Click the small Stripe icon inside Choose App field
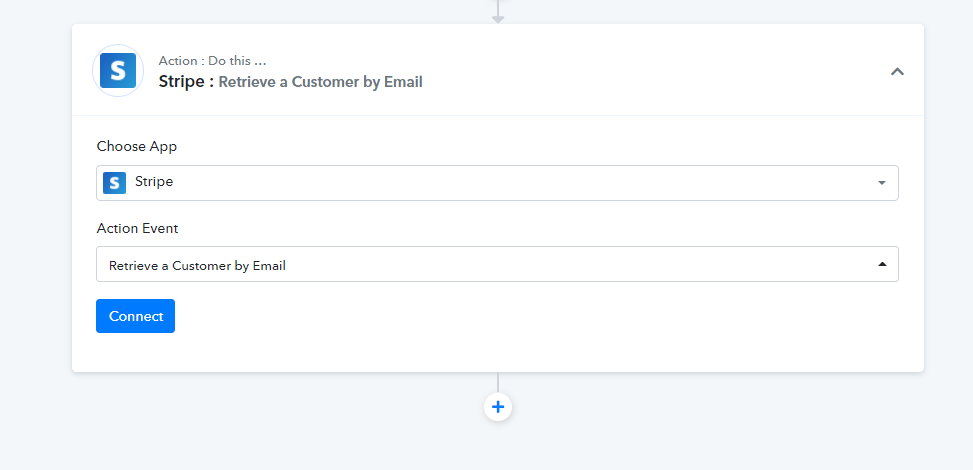 point(114,183)
